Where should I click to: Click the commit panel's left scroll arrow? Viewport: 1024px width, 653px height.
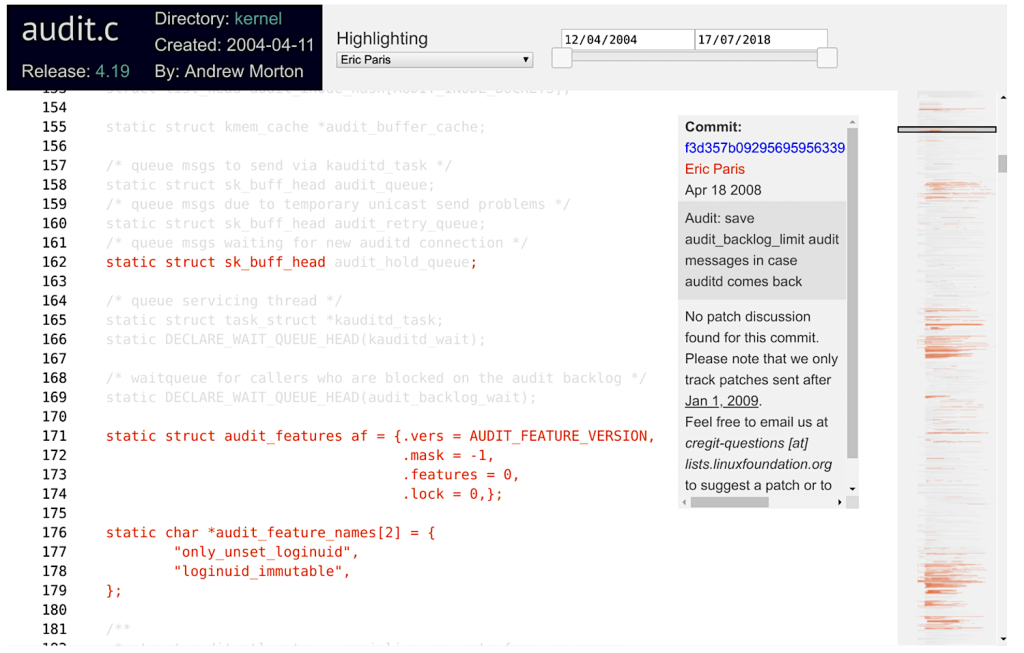[x=684, y=502]
